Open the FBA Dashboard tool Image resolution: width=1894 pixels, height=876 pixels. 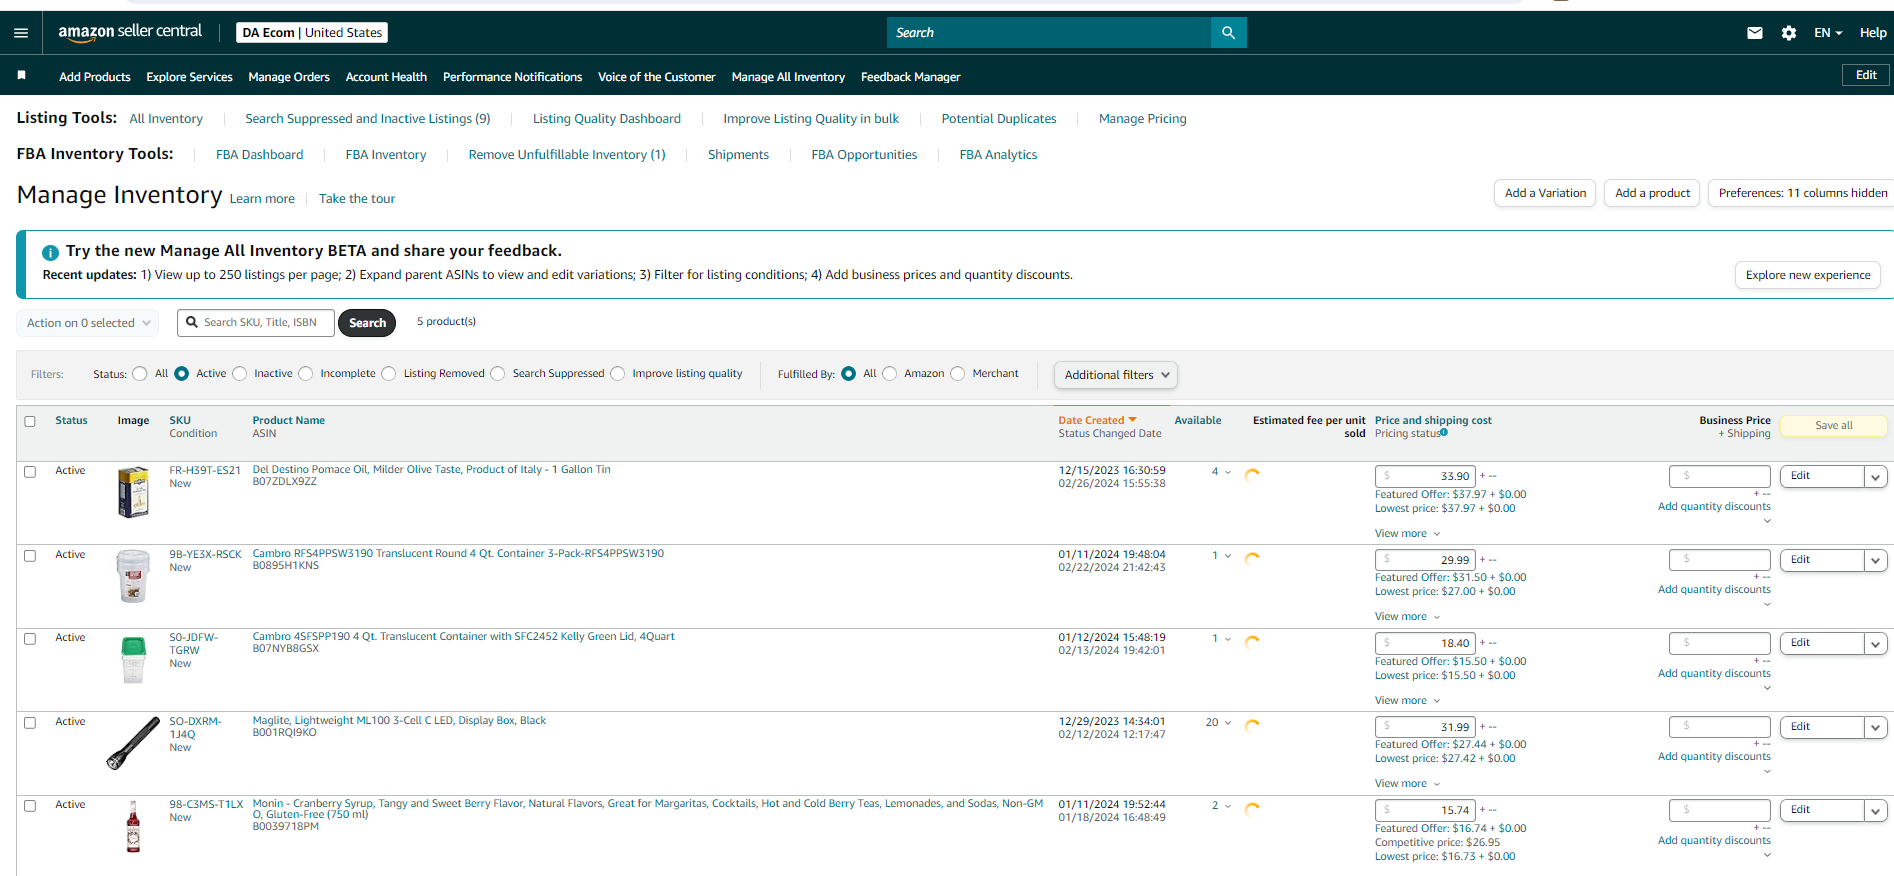click(x=259, y=155)
